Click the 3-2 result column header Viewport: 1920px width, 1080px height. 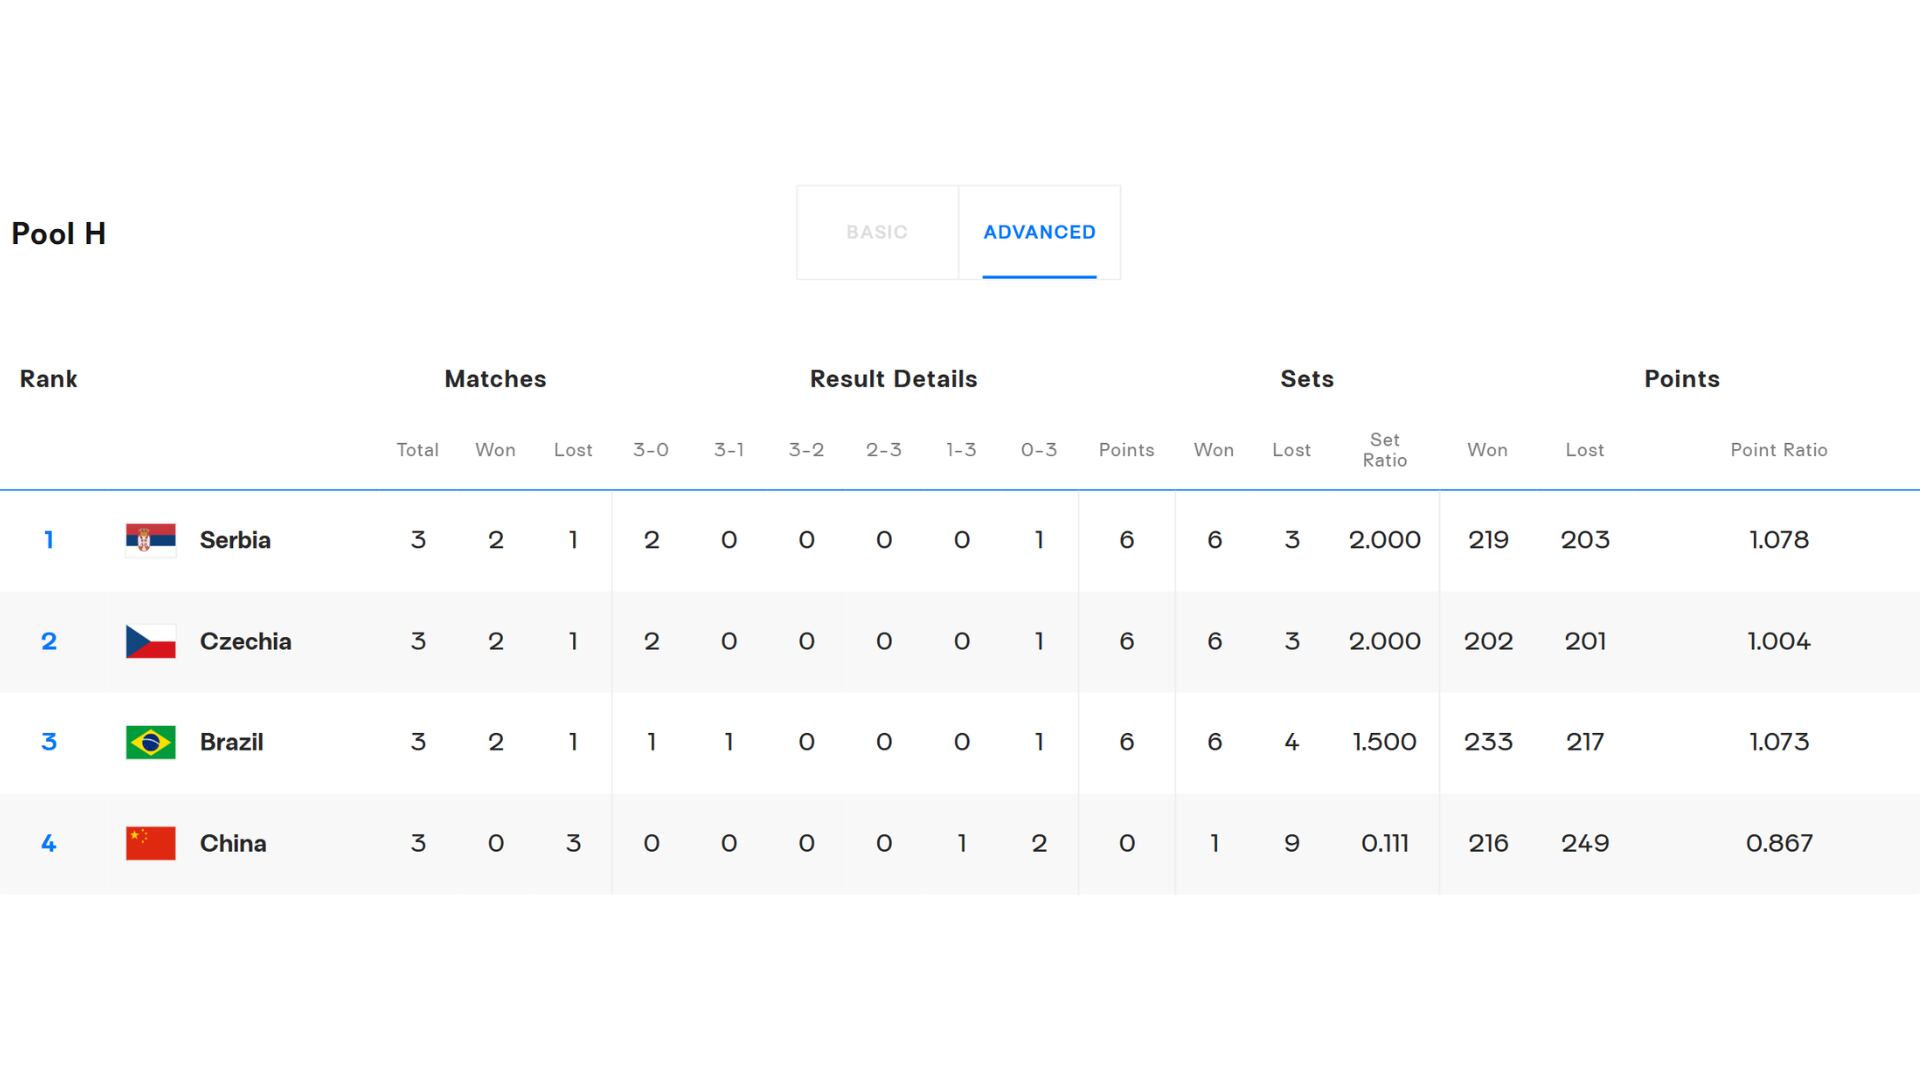[806, 450]
